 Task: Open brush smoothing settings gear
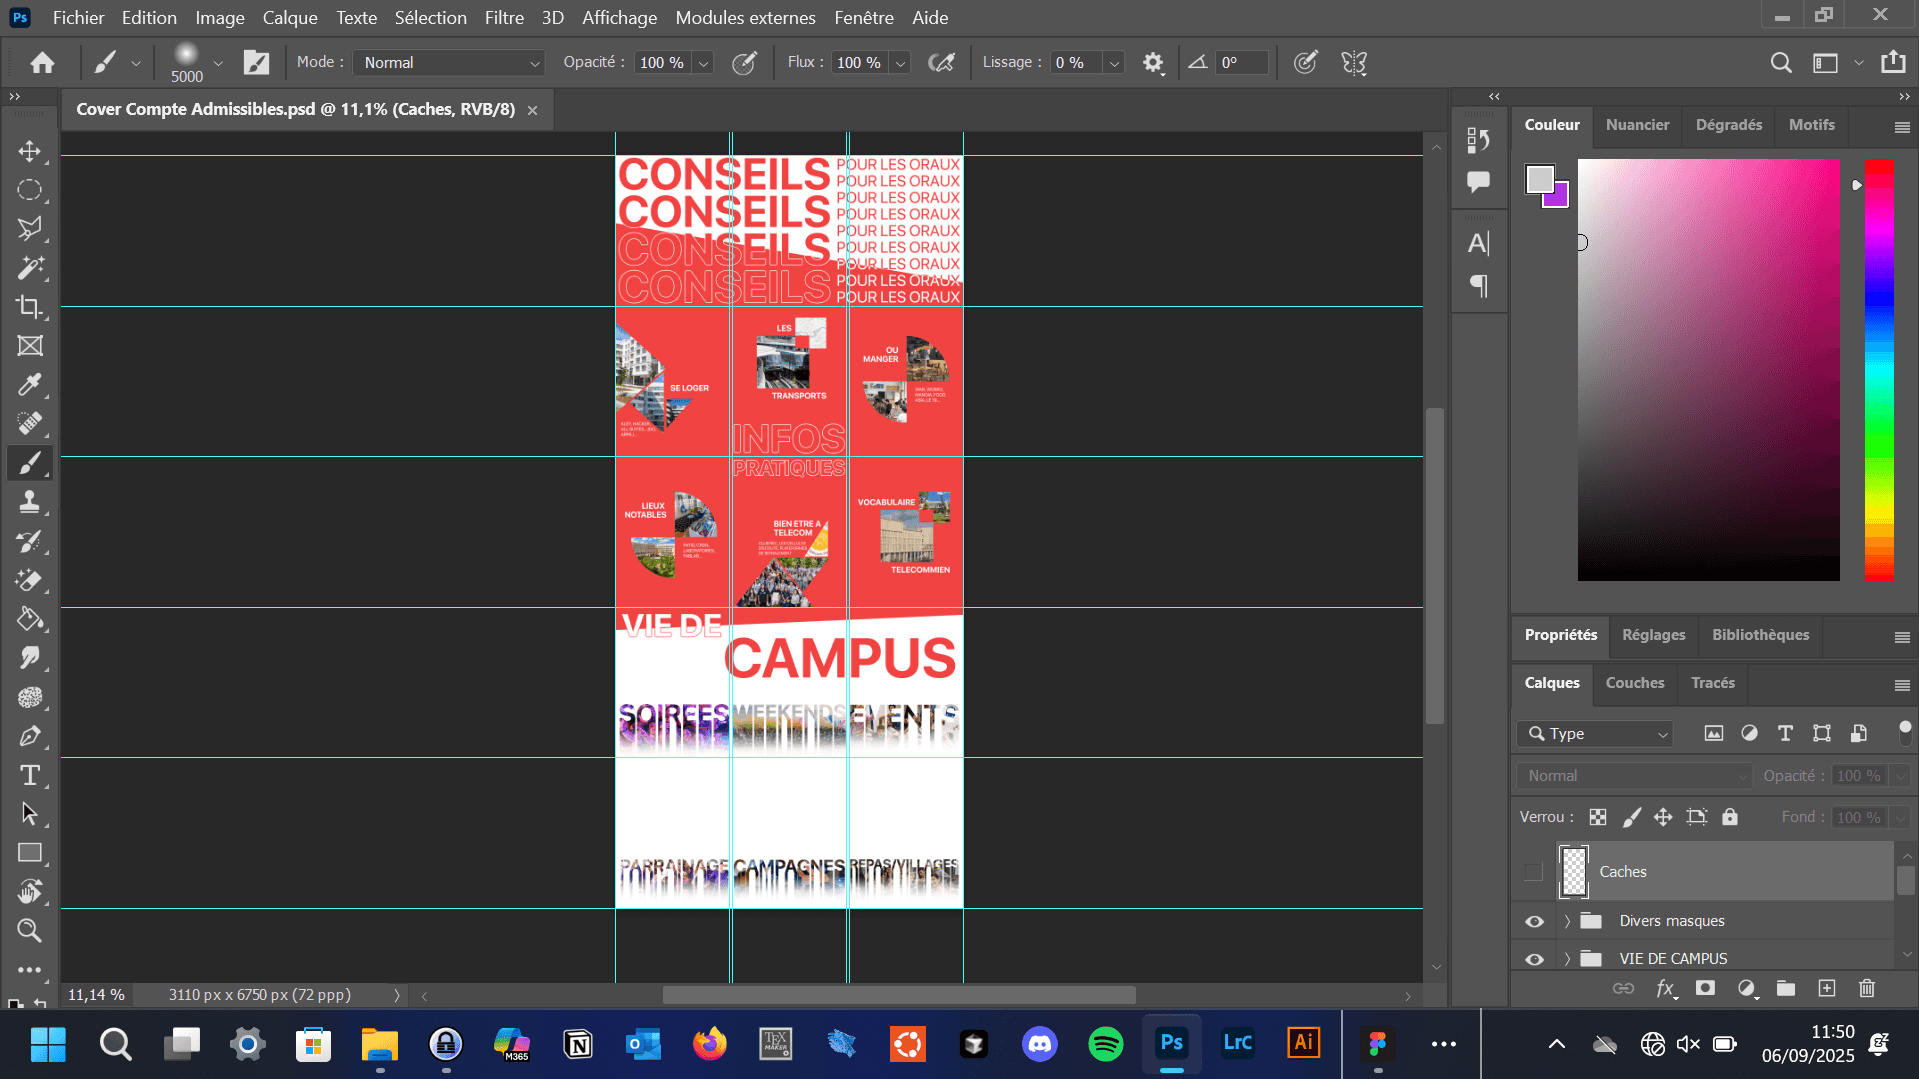(1153, 63)
